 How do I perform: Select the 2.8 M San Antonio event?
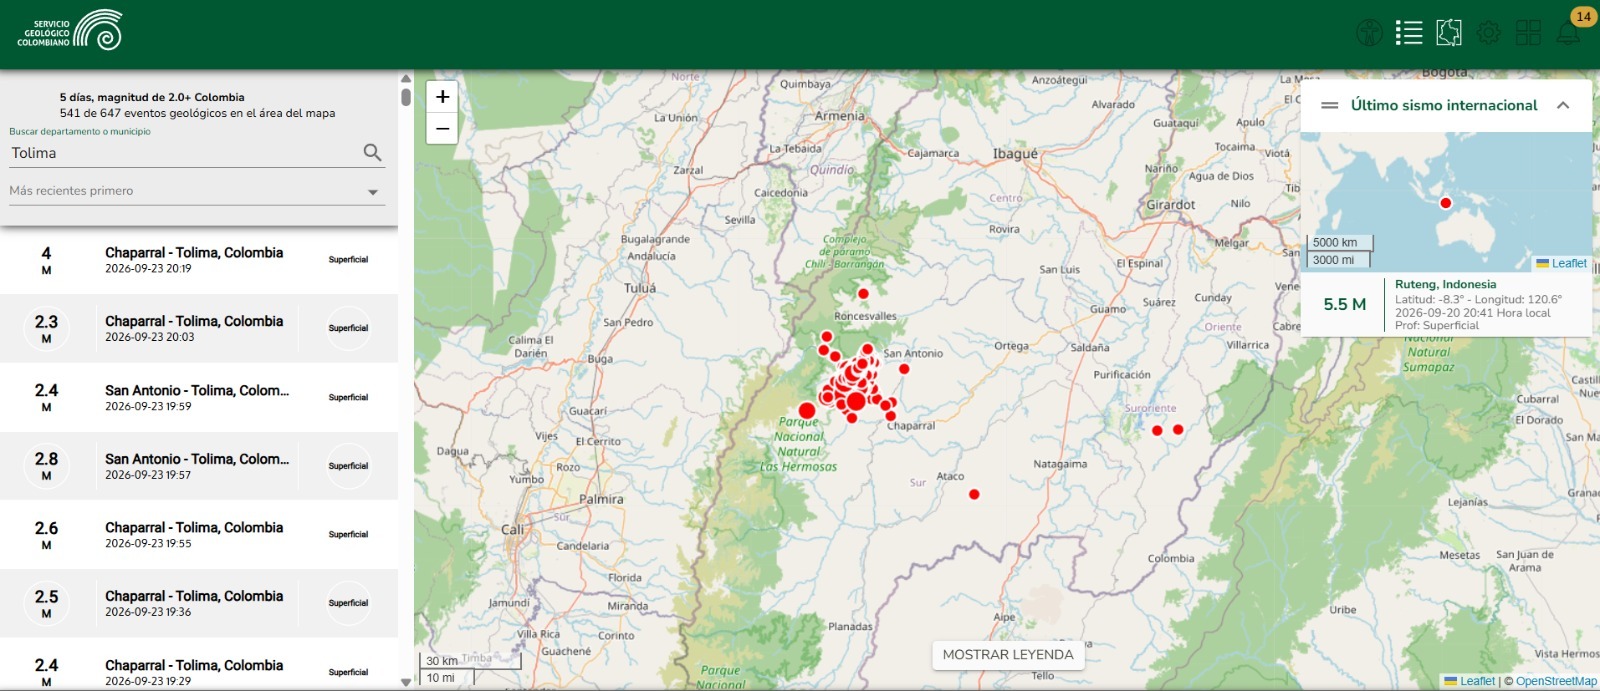[x=199, y=466]
